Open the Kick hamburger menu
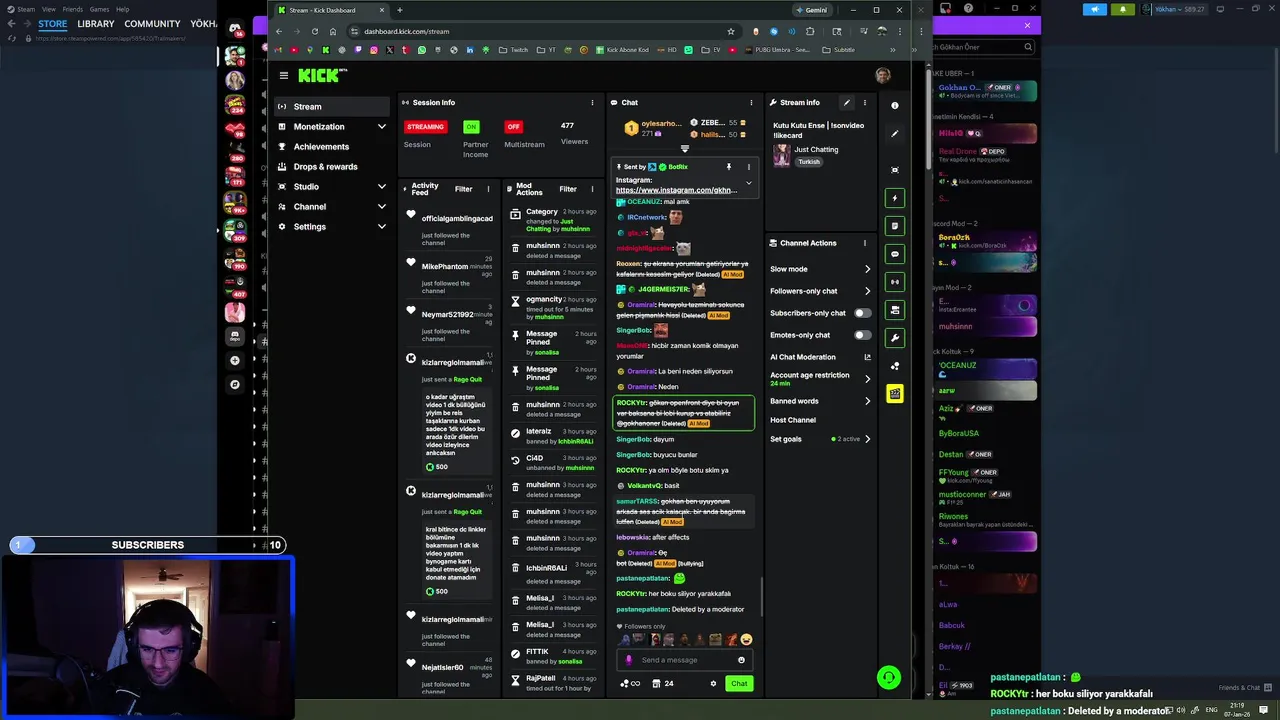 click(284, 75)
